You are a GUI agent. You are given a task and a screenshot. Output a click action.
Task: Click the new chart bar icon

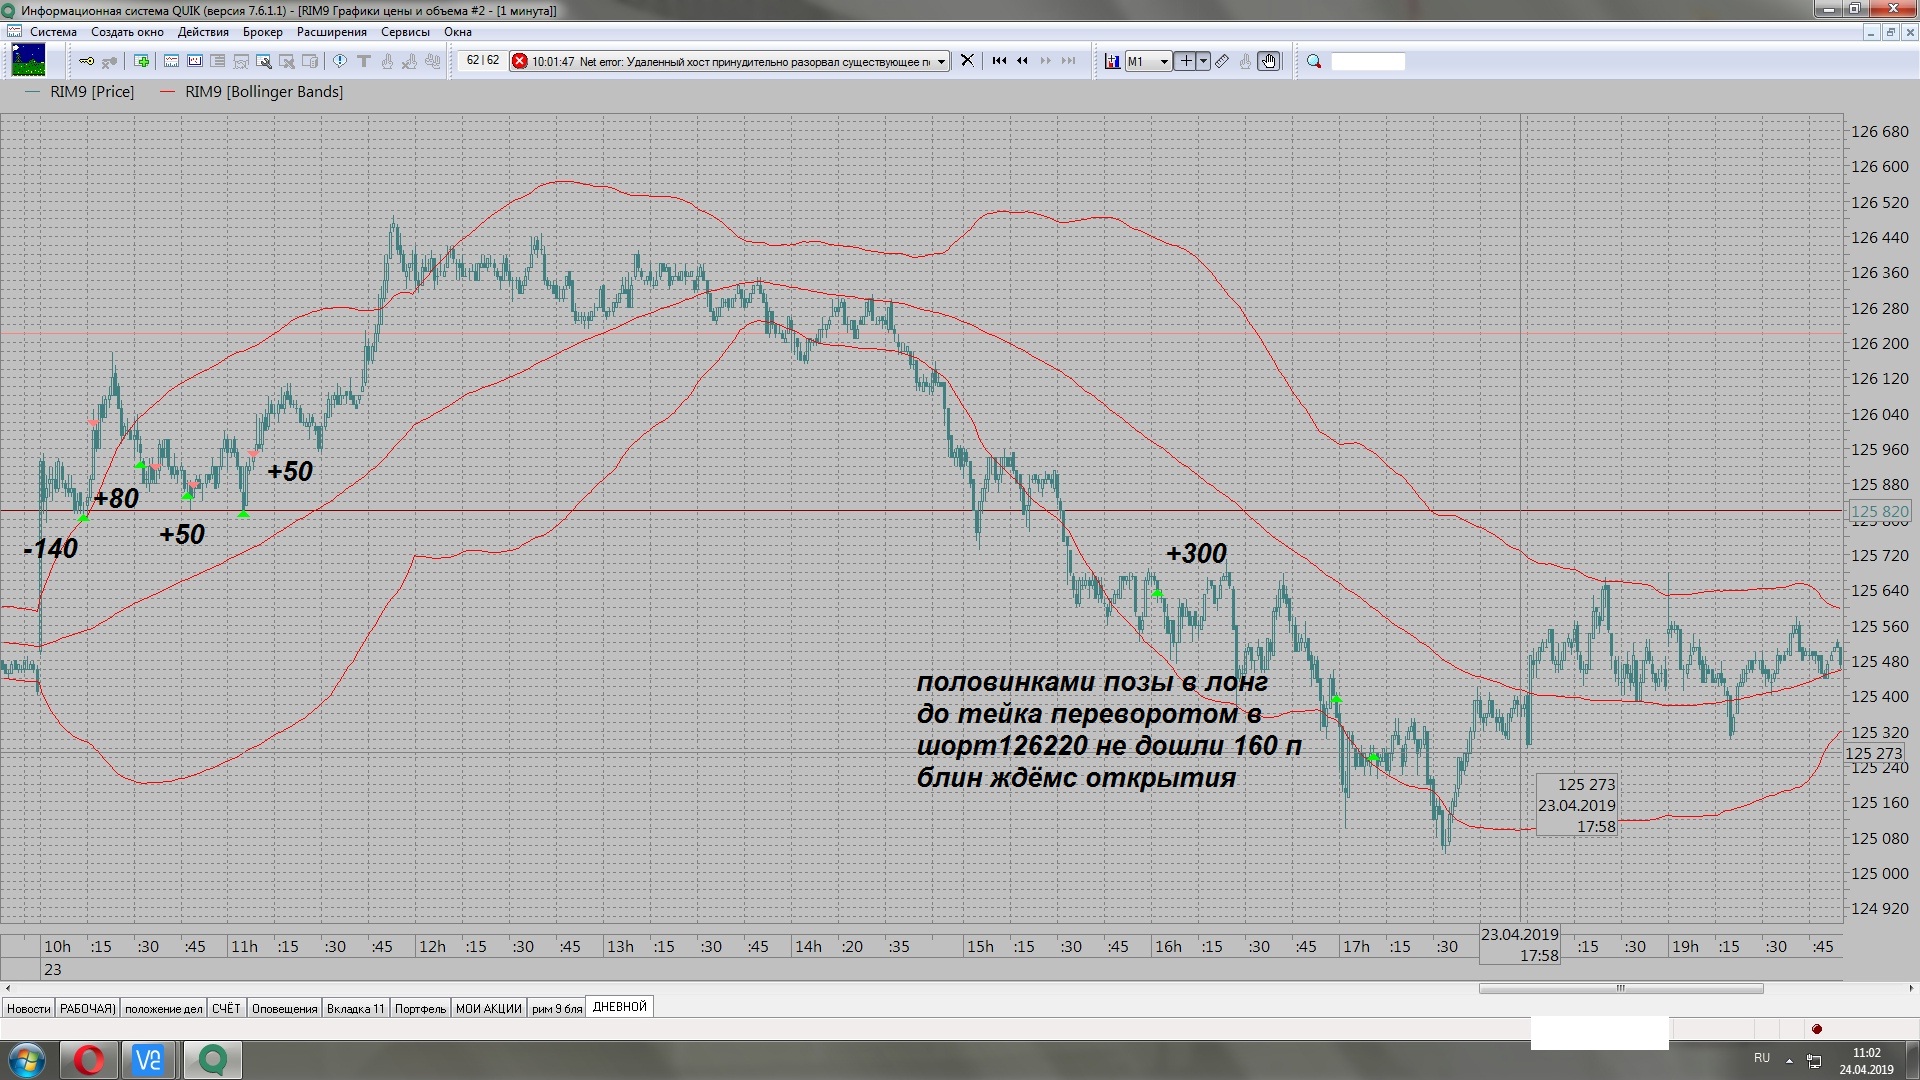(x=1111, y=62)
